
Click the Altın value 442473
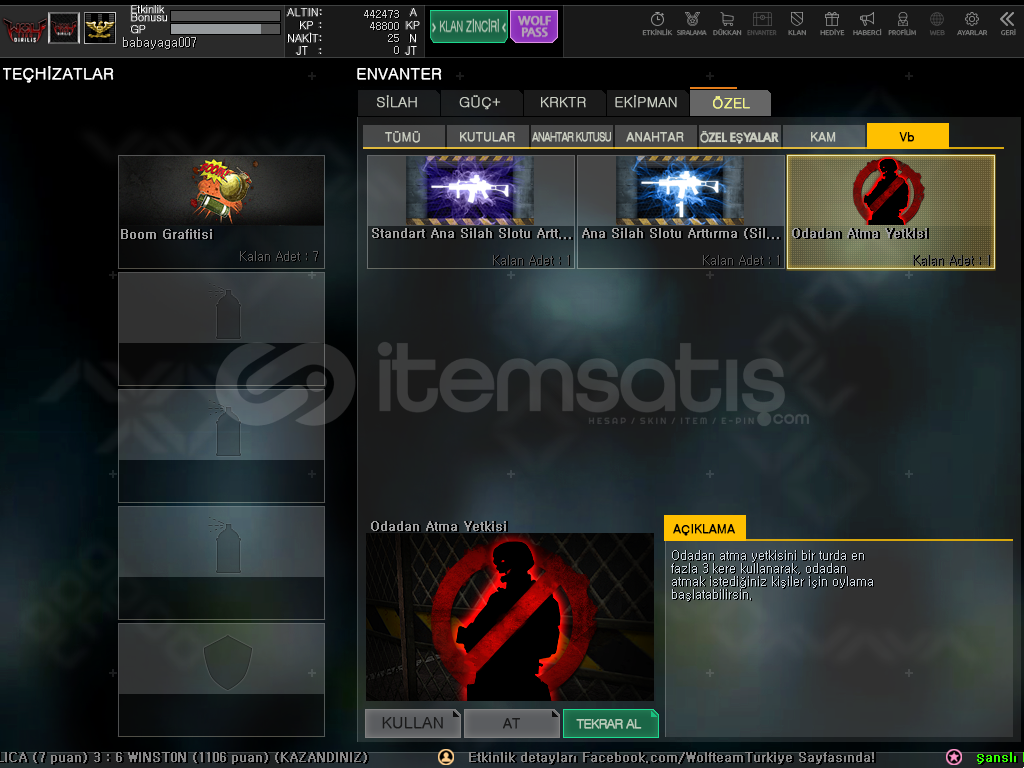[x=381, y=13]
